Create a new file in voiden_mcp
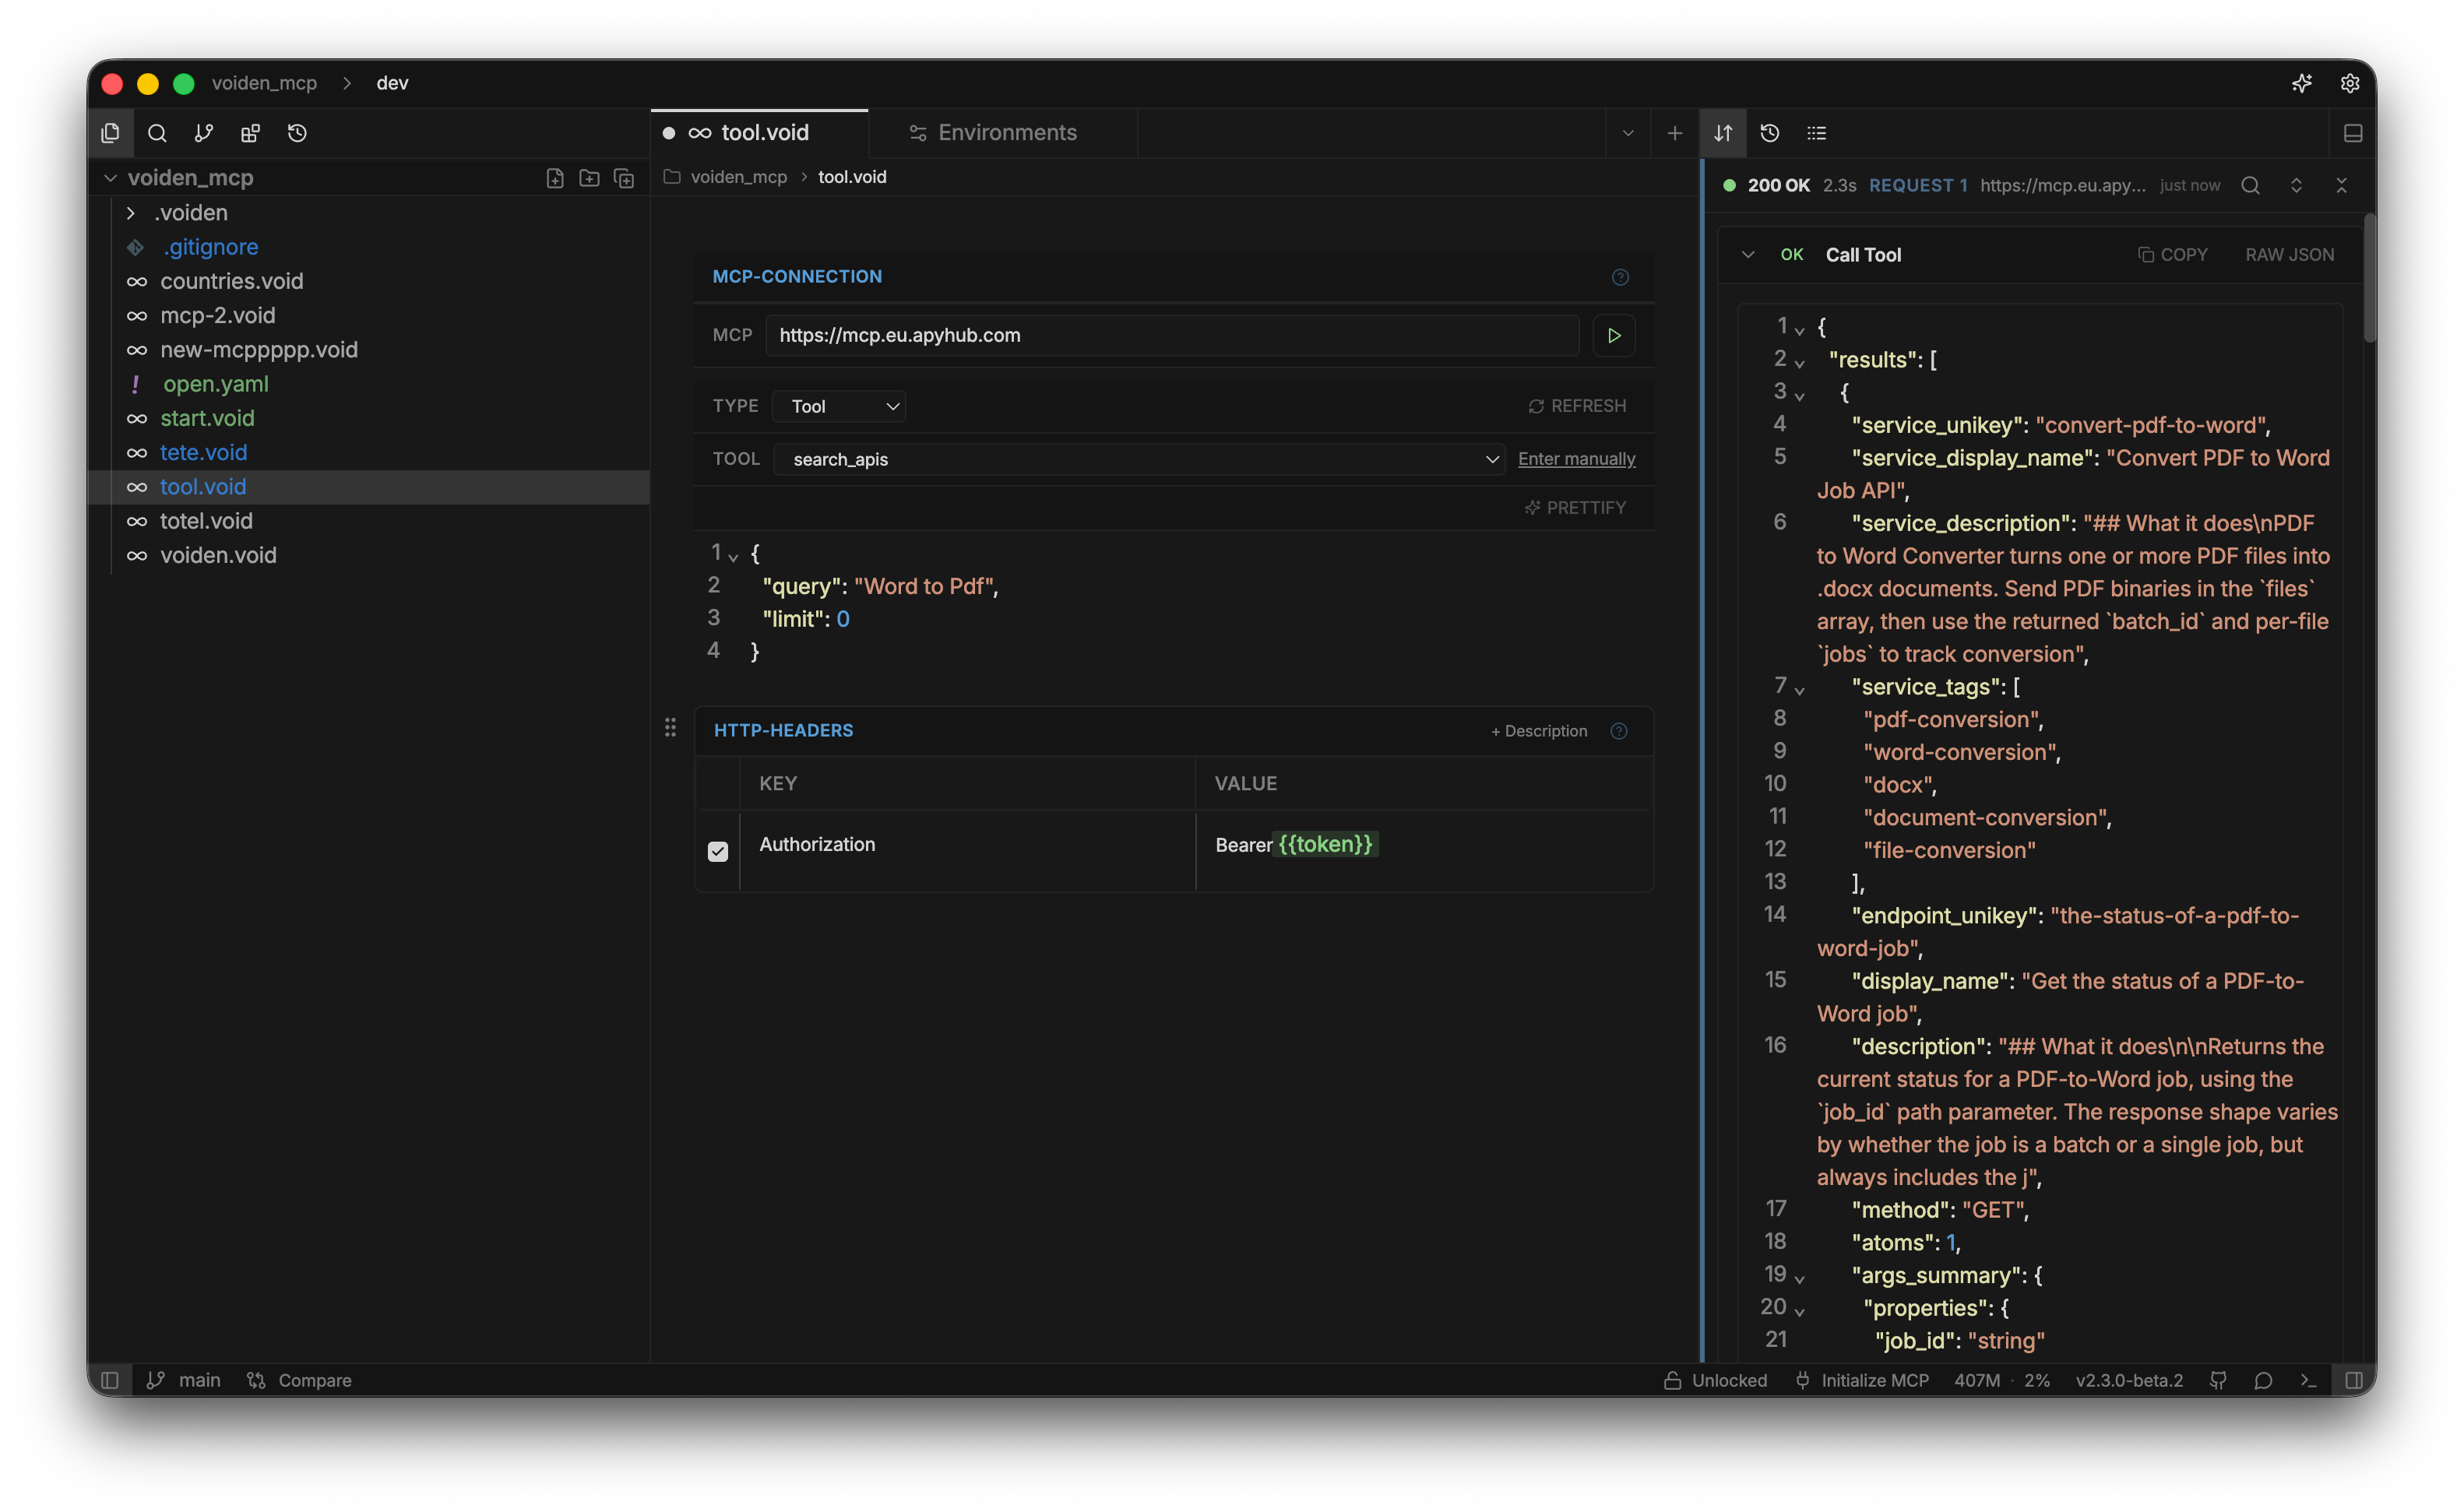Image resolution: width=2464 pixels, height=1512 pixels. (555, 178)
